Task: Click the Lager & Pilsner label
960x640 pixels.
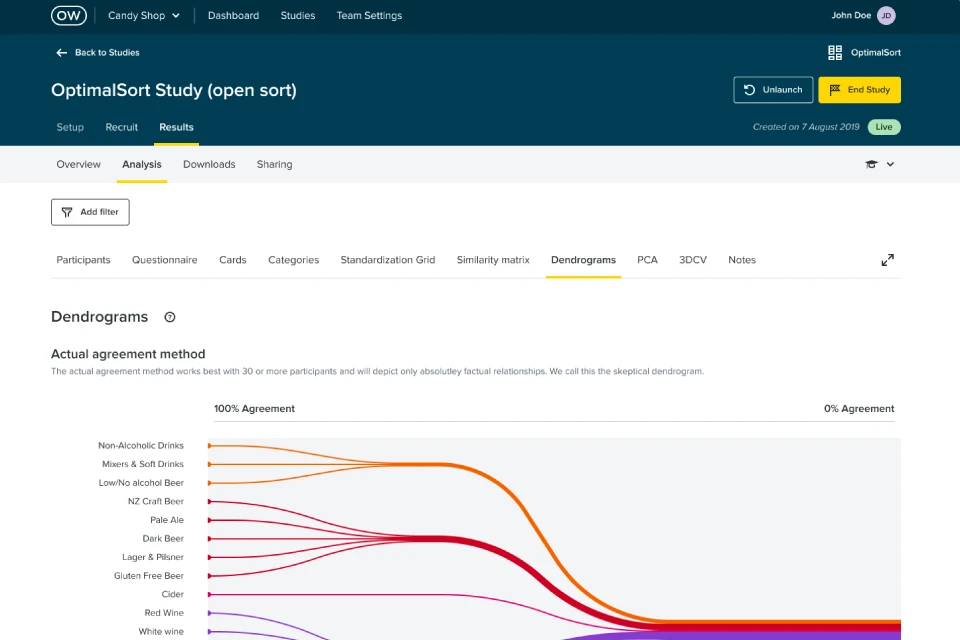Action: pyautogui.click(x=152, y=557)
